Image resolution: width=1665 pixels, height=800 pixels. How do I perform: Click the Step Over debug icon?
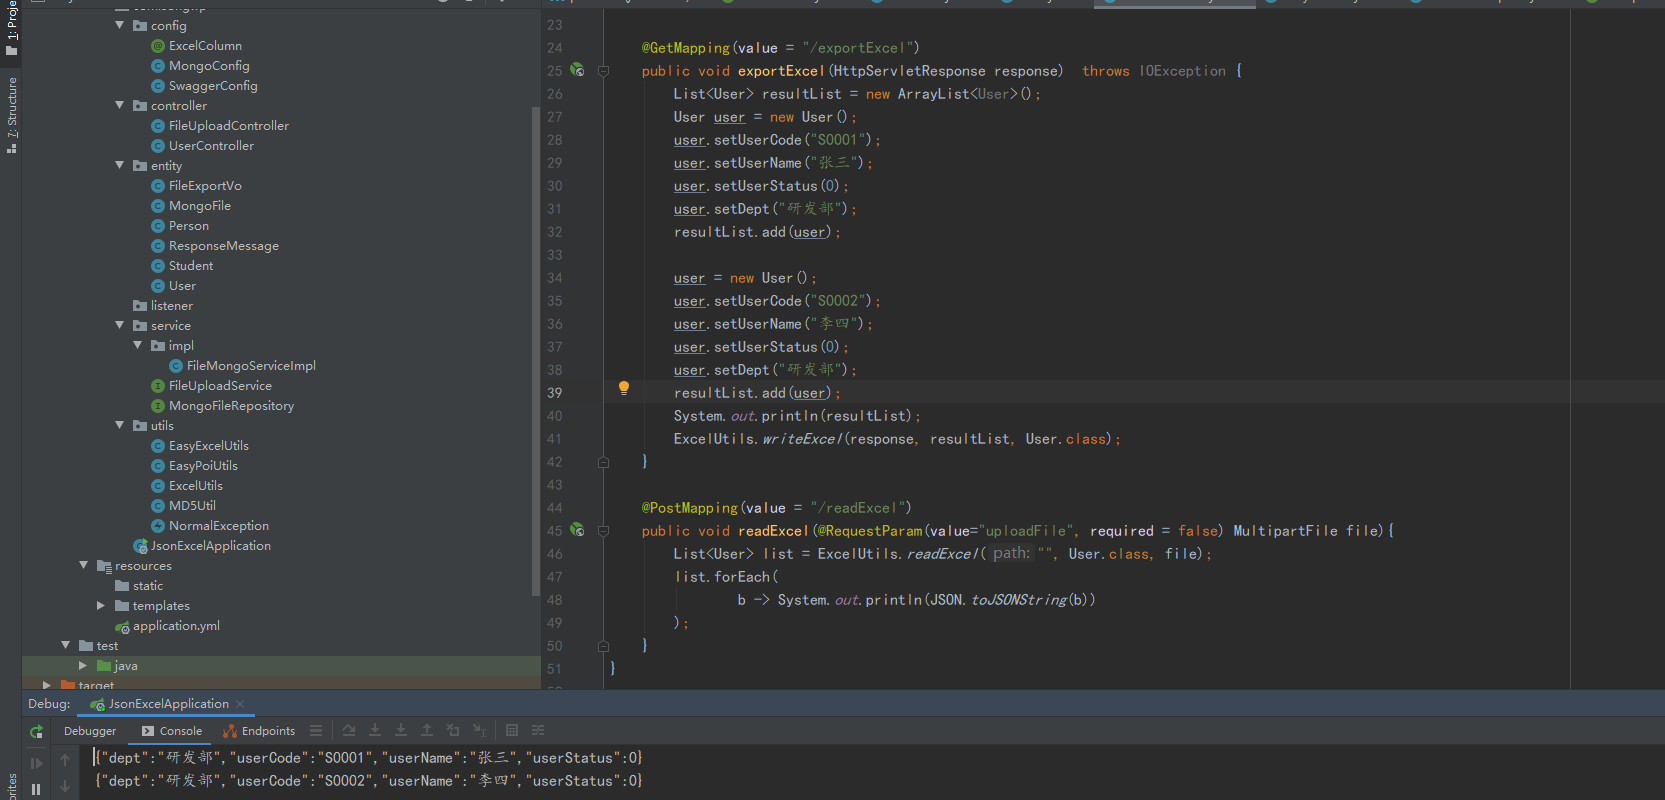[x=349, y=731]
